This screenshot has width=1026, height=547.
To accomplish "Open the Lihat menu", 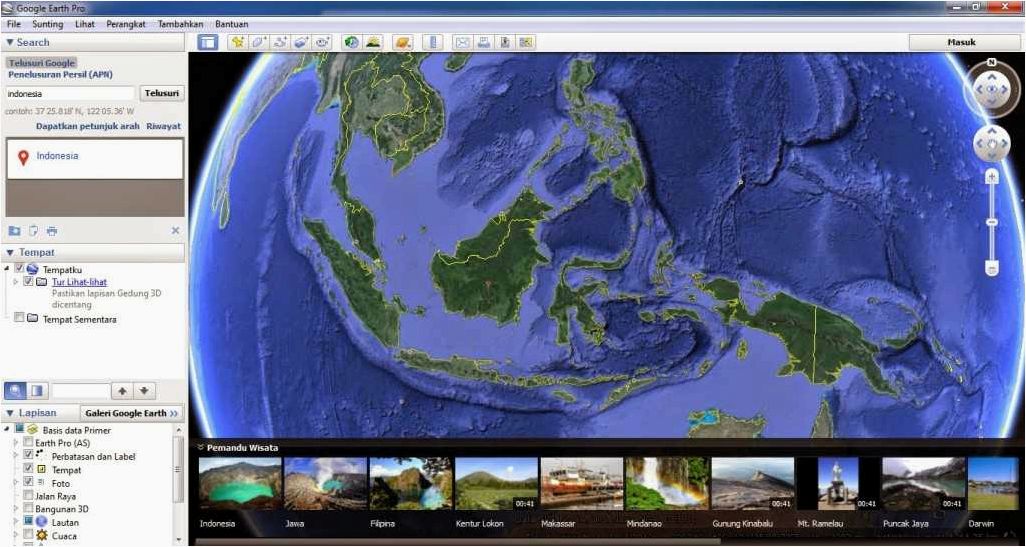I will [85, 24].
